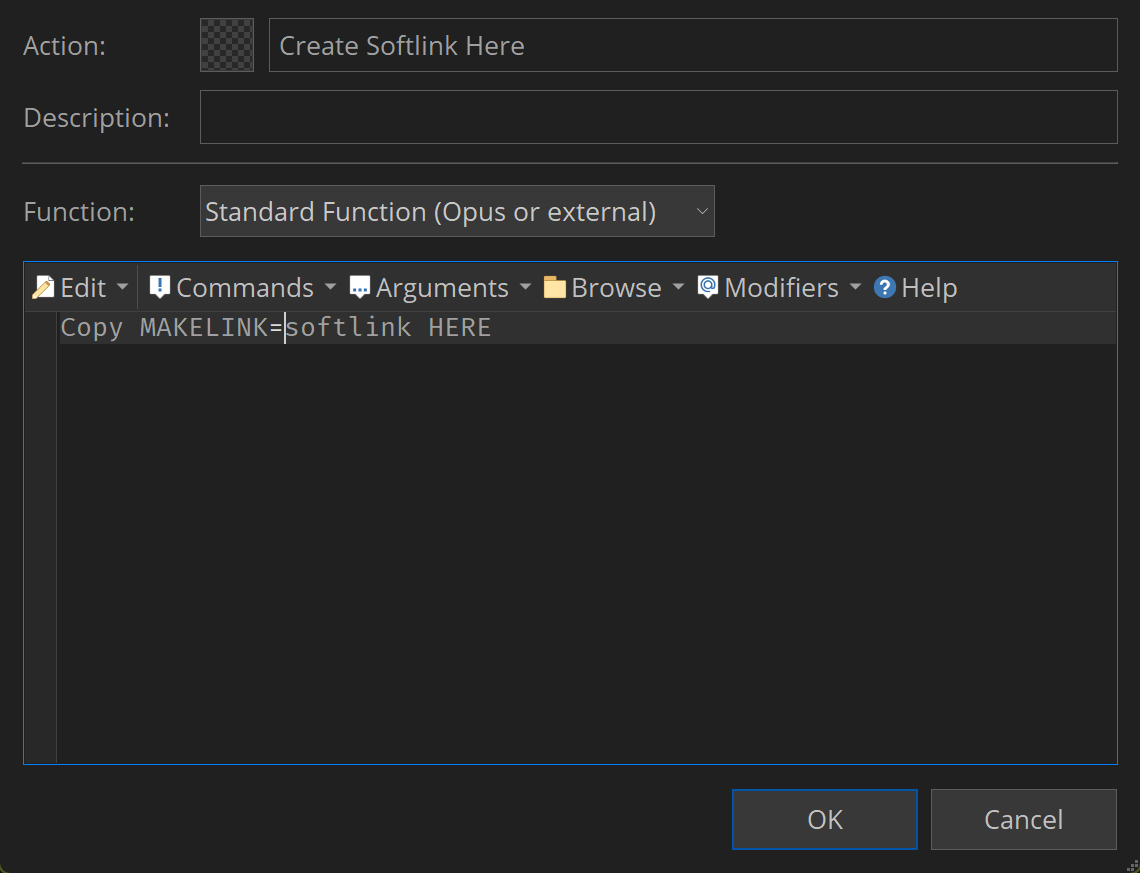Open the Help toolbar item

coord(929,288)
